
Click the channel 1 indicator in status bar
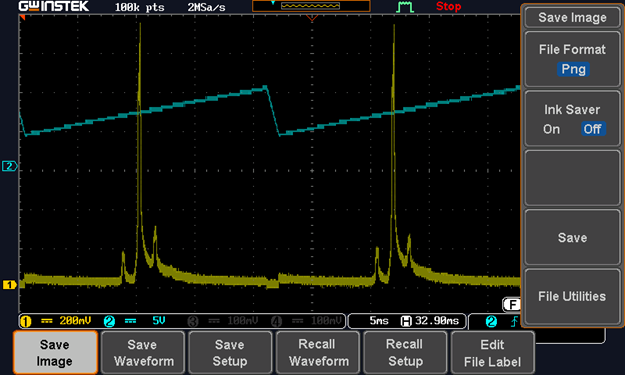(26, 321)
